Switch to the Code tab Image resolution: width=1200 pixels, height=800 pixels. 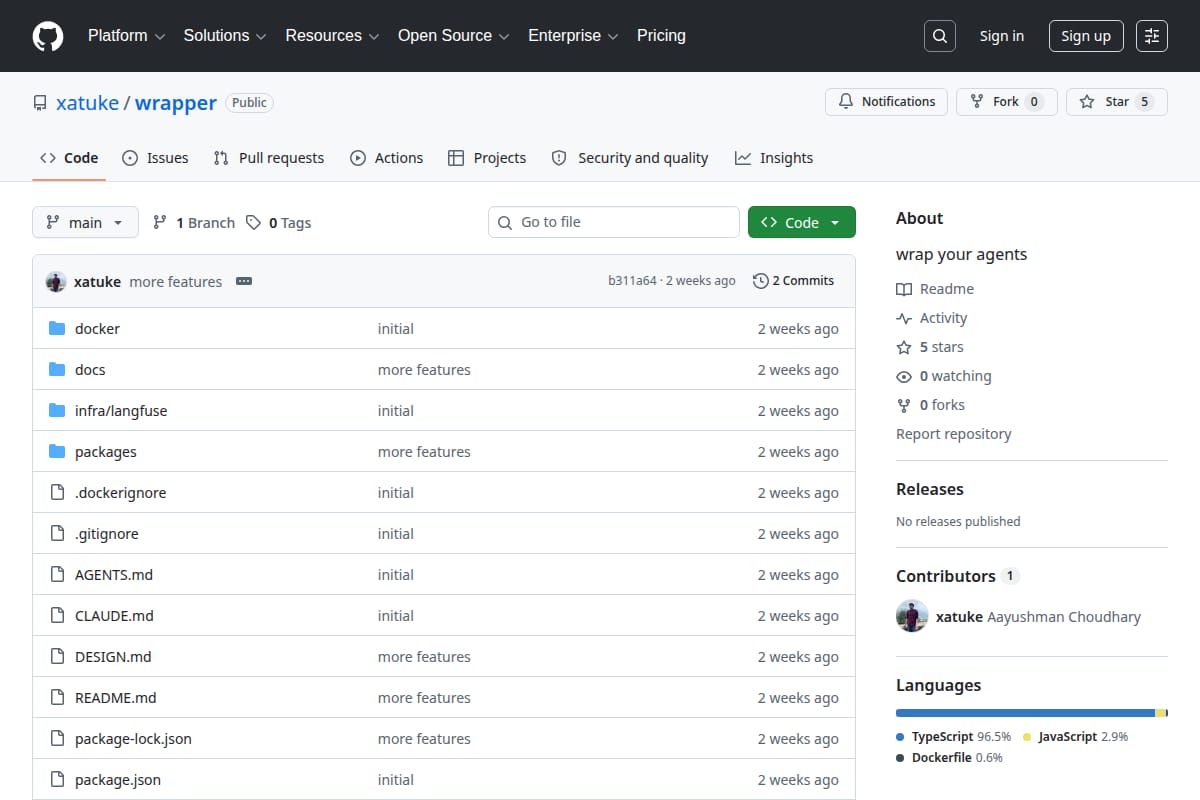coord(69,158)
